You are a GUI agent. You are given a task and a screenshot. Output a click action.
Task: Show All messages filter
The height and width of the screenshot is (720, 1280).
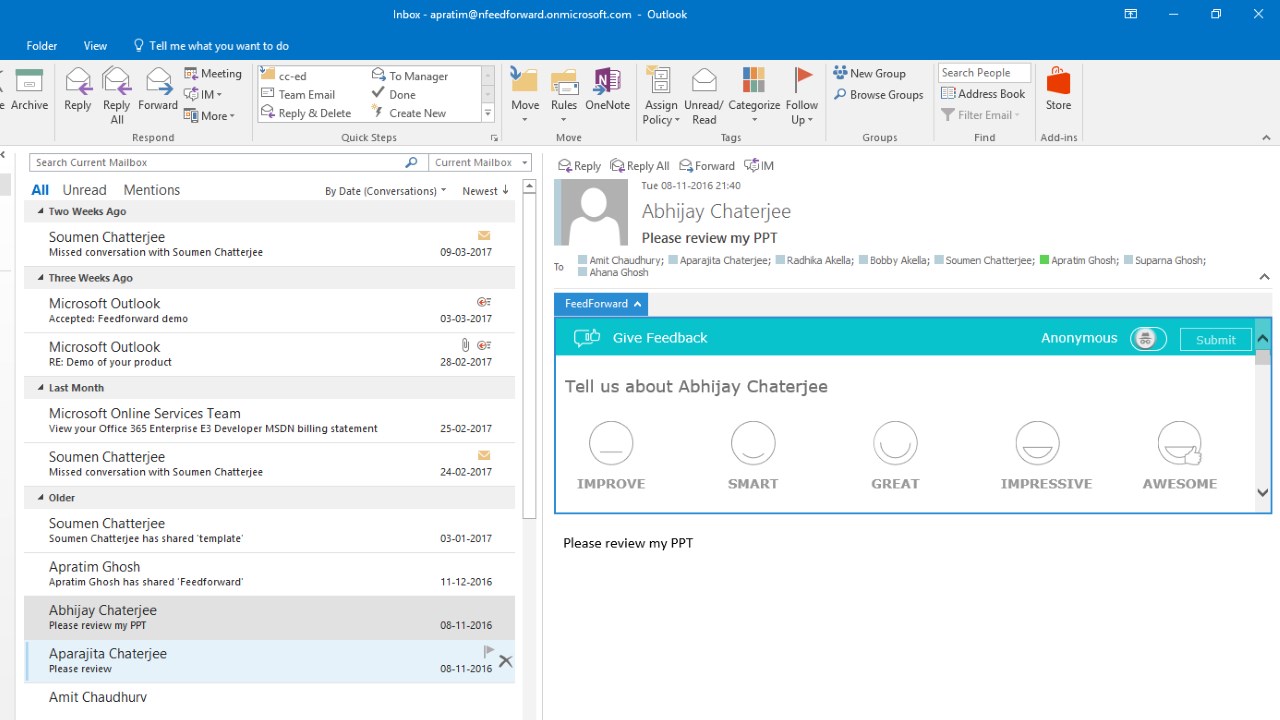(40, 190)
